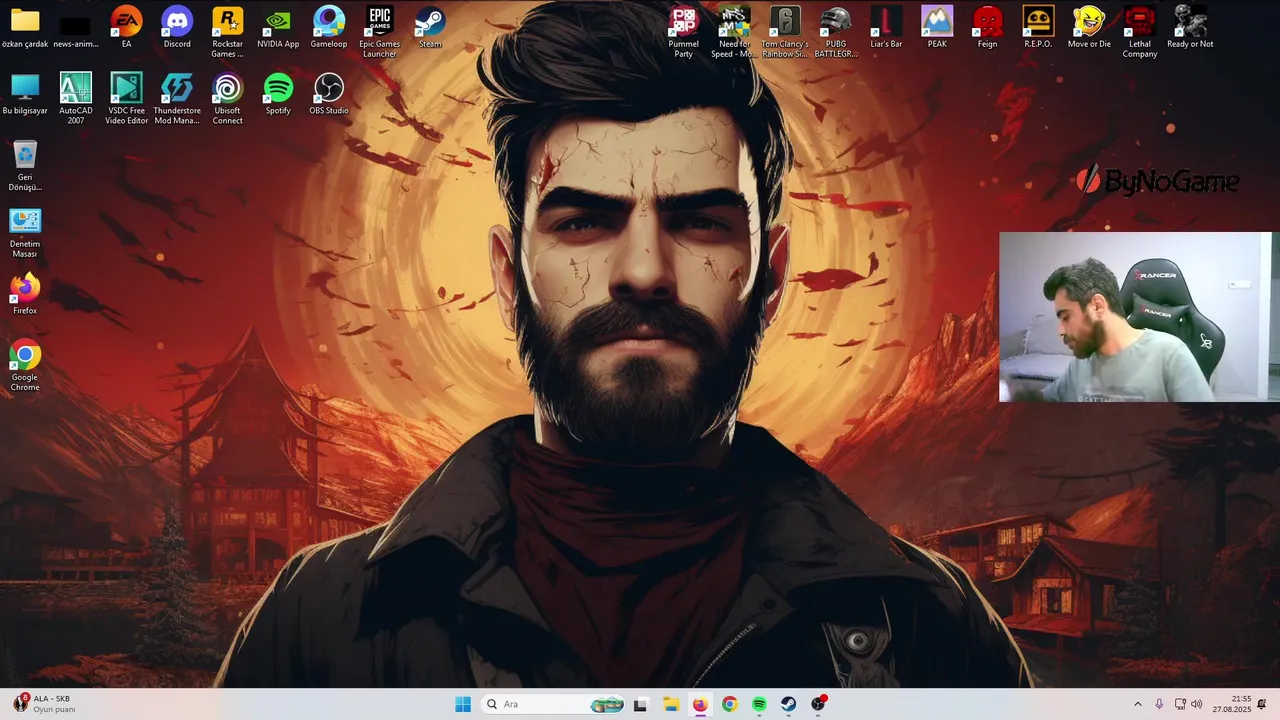The height and width of the screenshot is (720, 1280).
Task: Launch Ready or Not shortcut
Action: pyautogui.click(x=1190, y=28)
